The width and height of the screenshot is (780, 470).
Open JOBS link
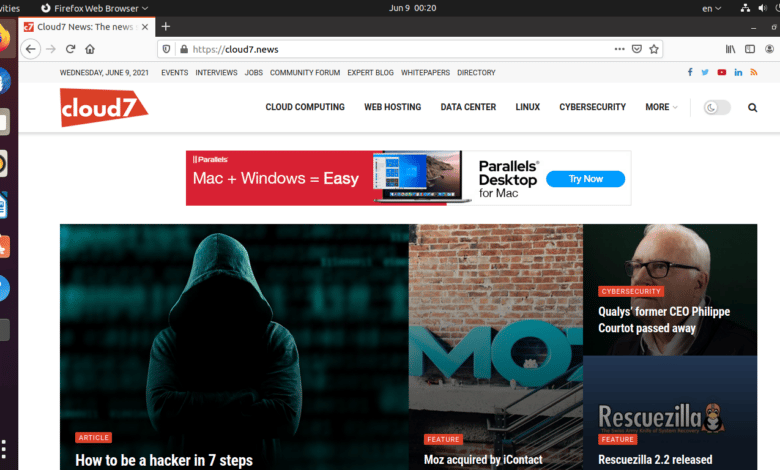254,73
